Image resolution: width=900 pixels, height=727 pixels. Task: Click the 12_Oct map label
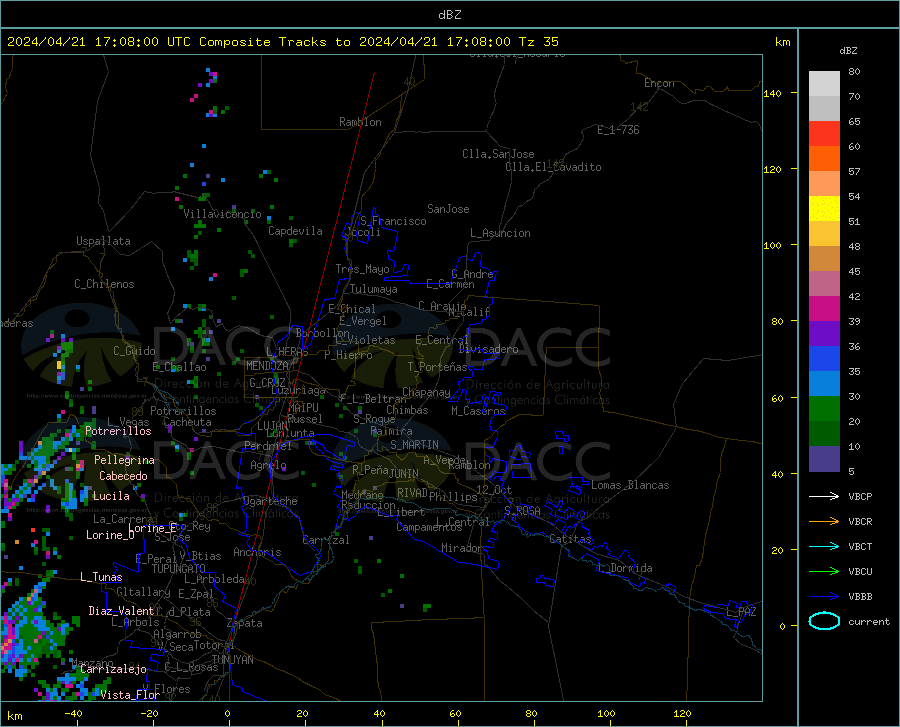[x=494, y=489]
